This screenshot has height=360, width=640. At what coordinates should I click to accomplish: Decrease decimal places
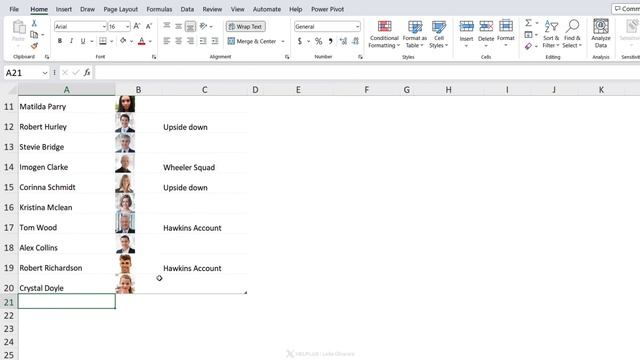coord(355,41)
